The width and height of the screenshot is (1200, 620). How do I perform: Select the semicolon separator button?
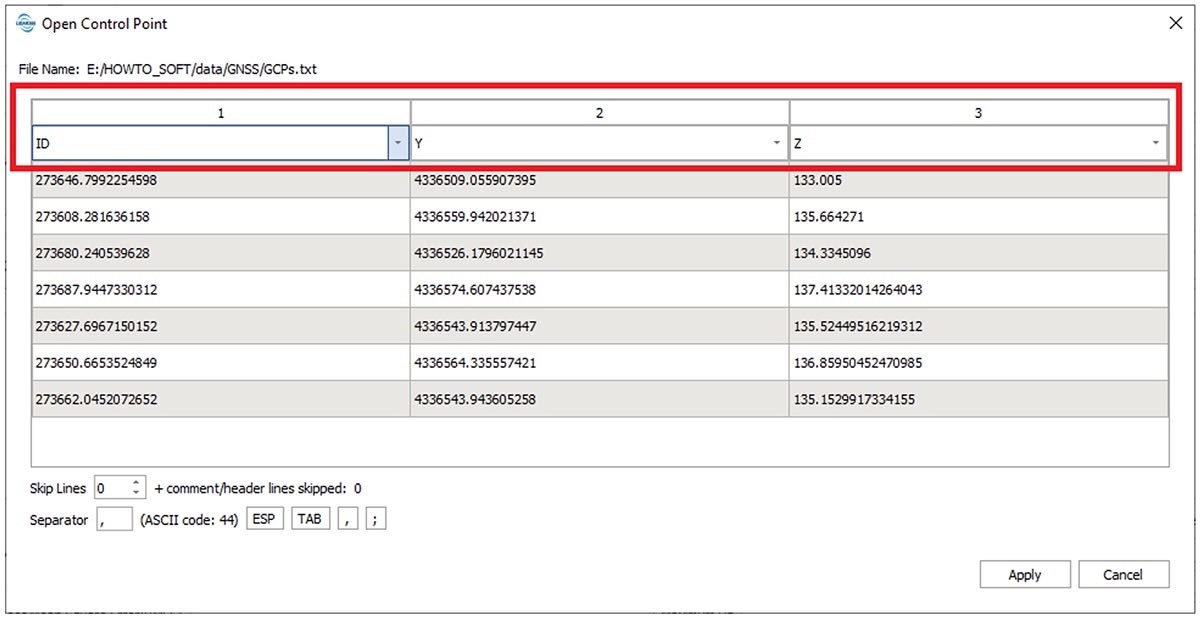coord(375,520)
